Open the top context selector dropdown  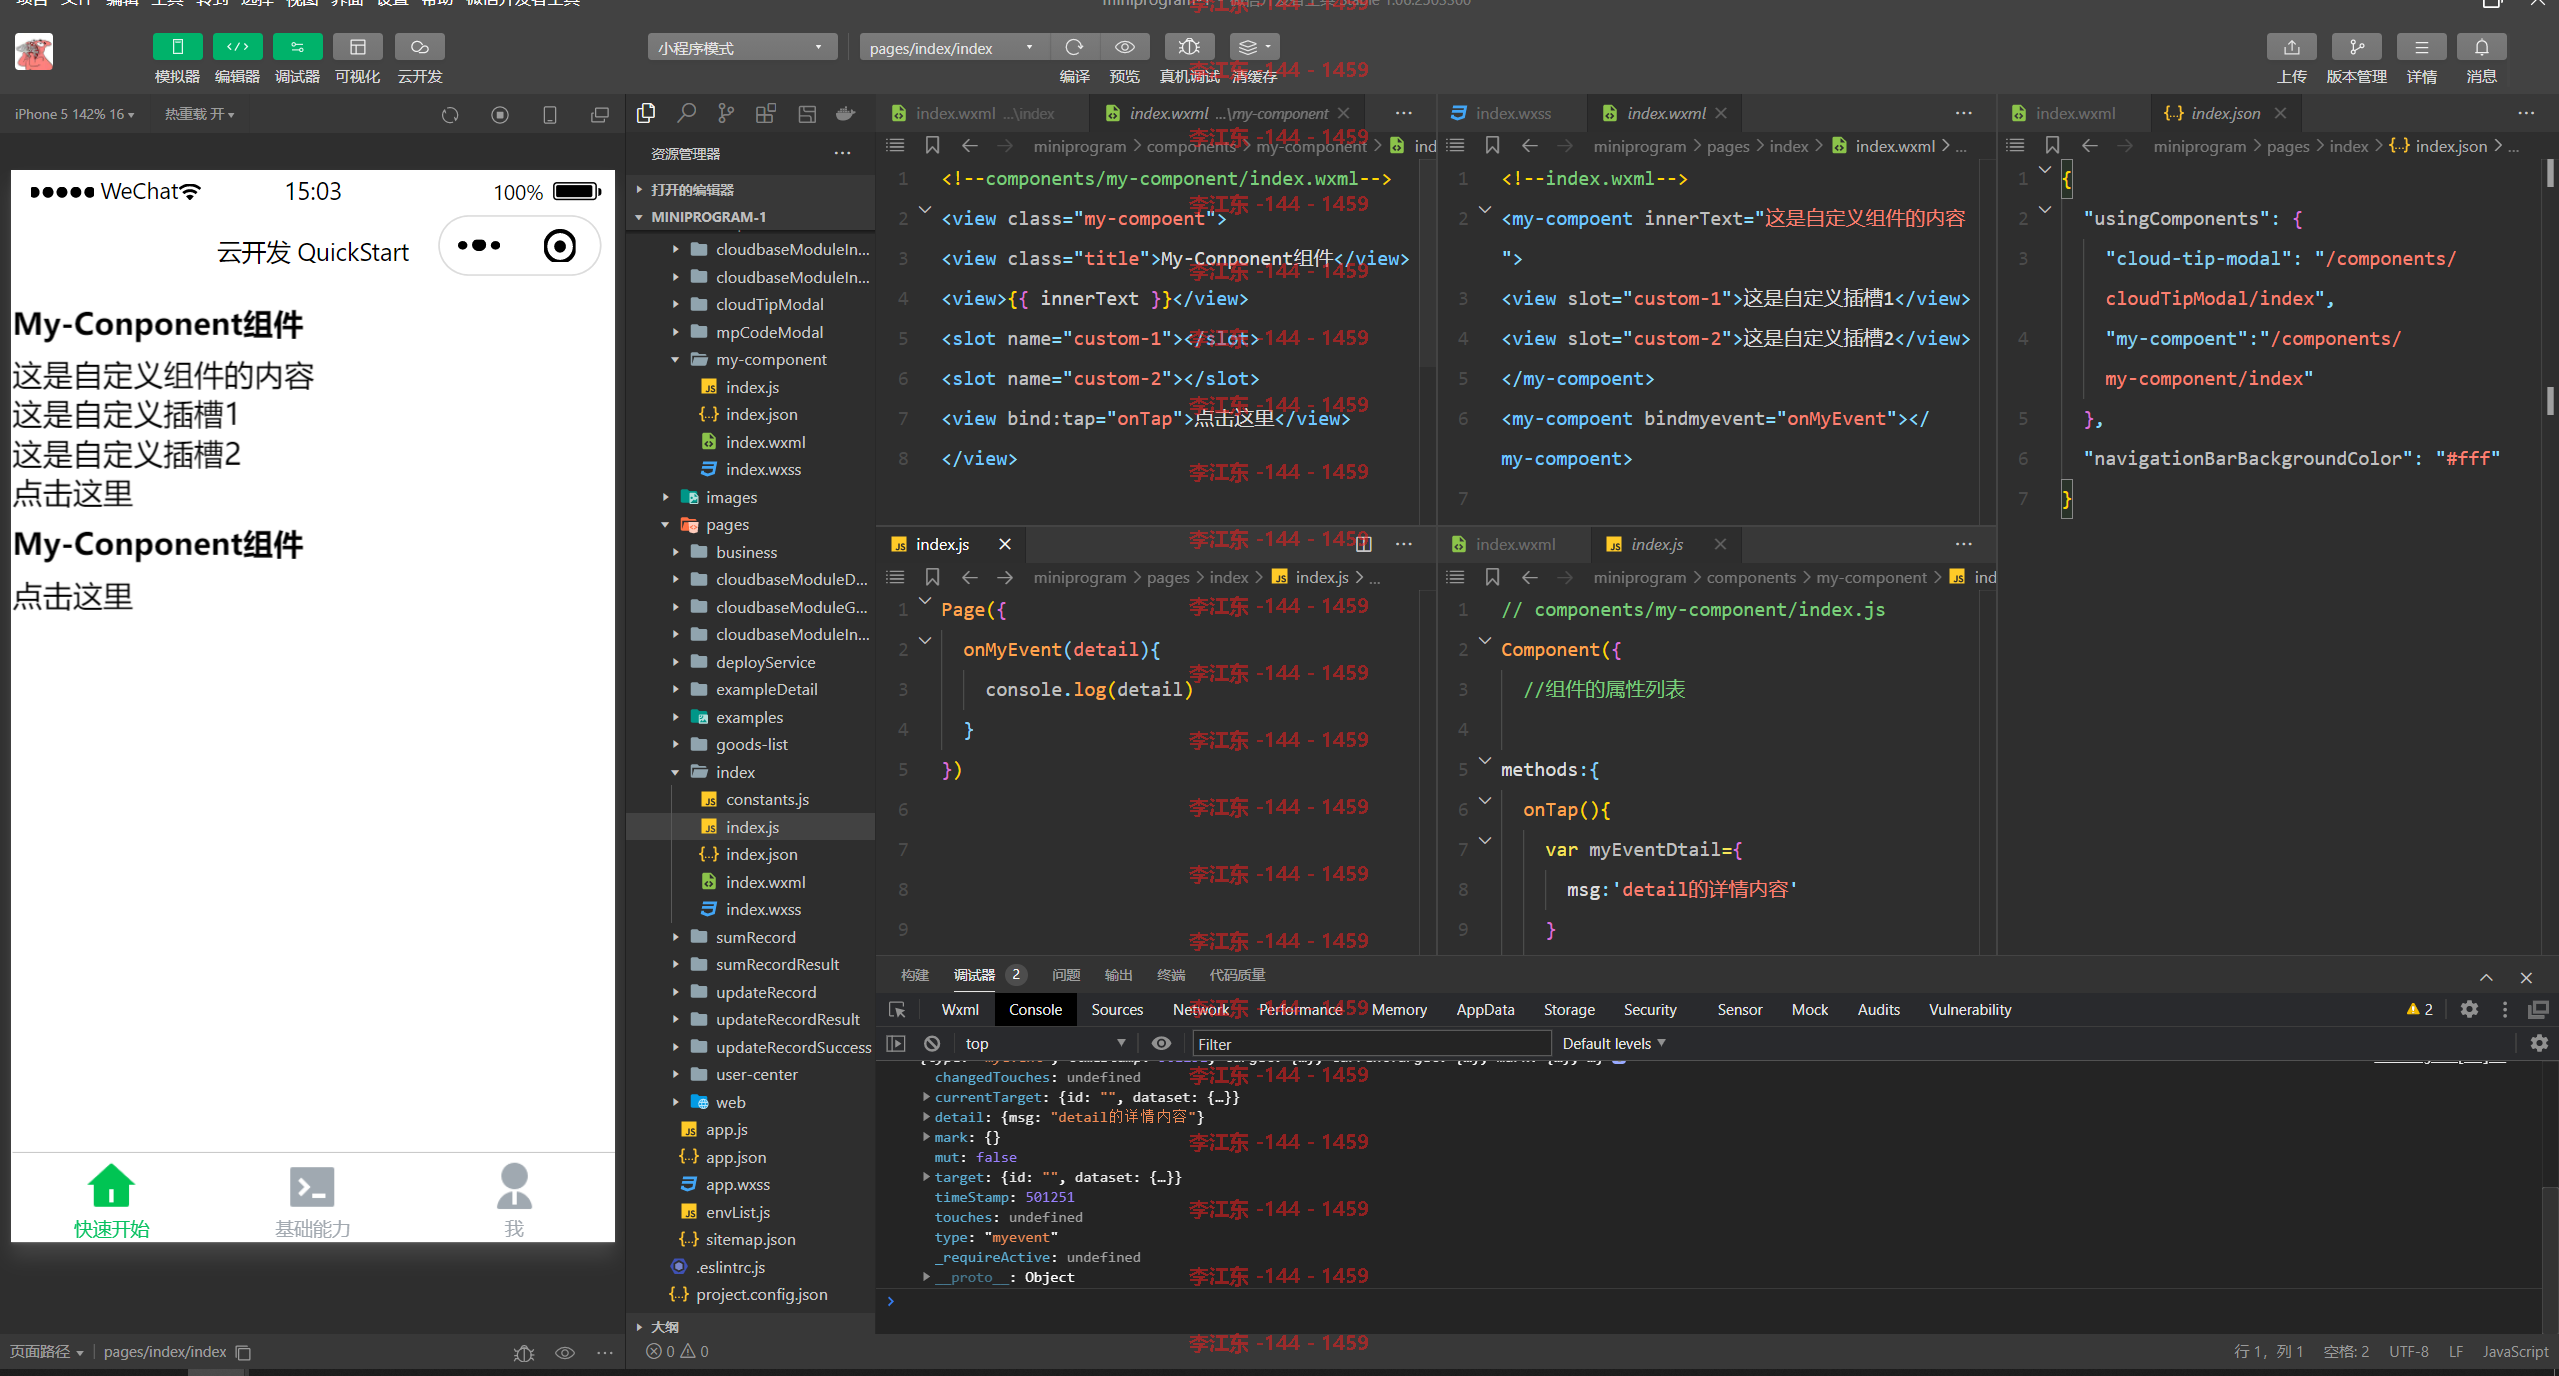point(1045,1043)
